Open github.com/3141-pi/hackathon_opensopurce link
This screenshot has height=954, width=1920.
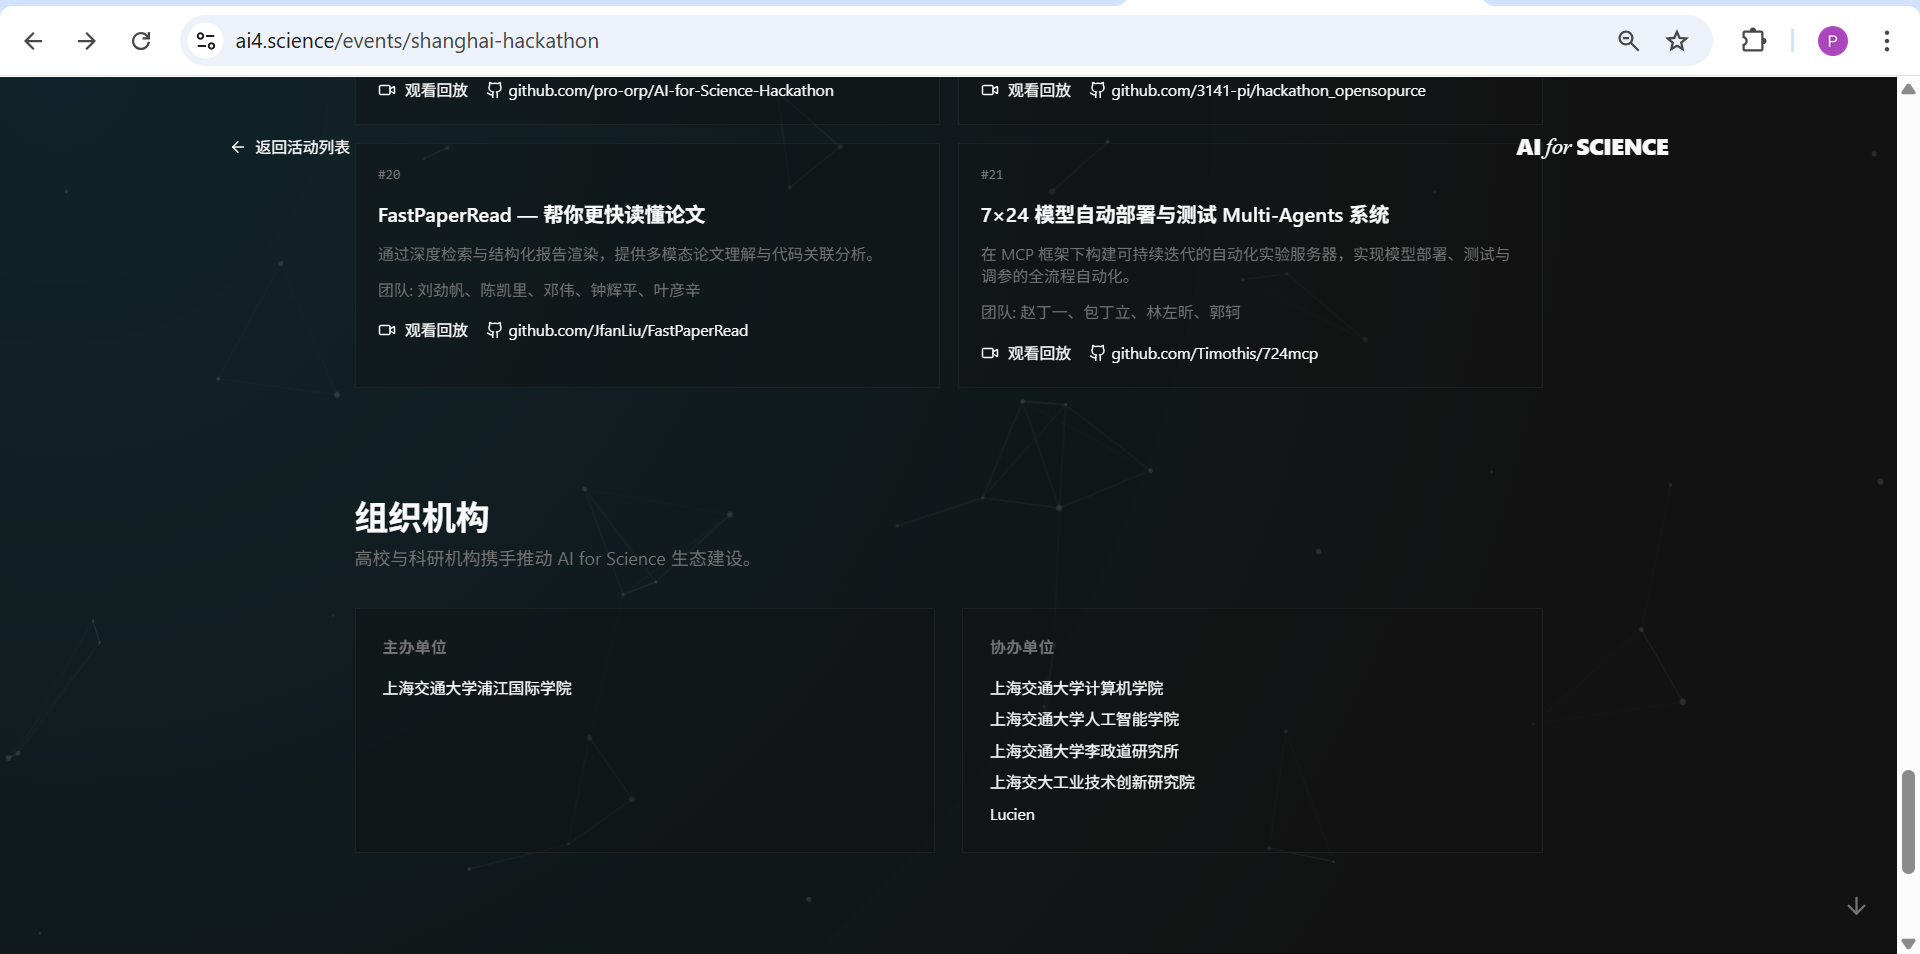pyautogui.click(x=1268, y=90)
